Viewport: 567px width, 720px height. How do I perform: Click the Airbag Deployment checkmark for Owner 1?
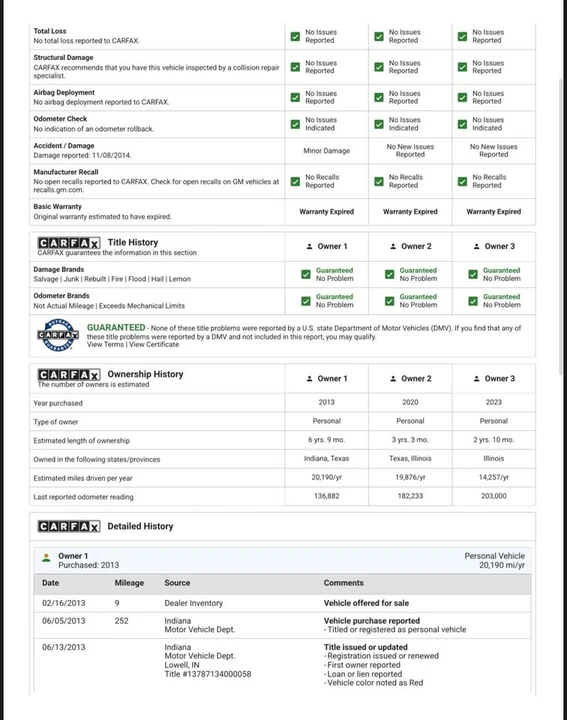[295, 97]
